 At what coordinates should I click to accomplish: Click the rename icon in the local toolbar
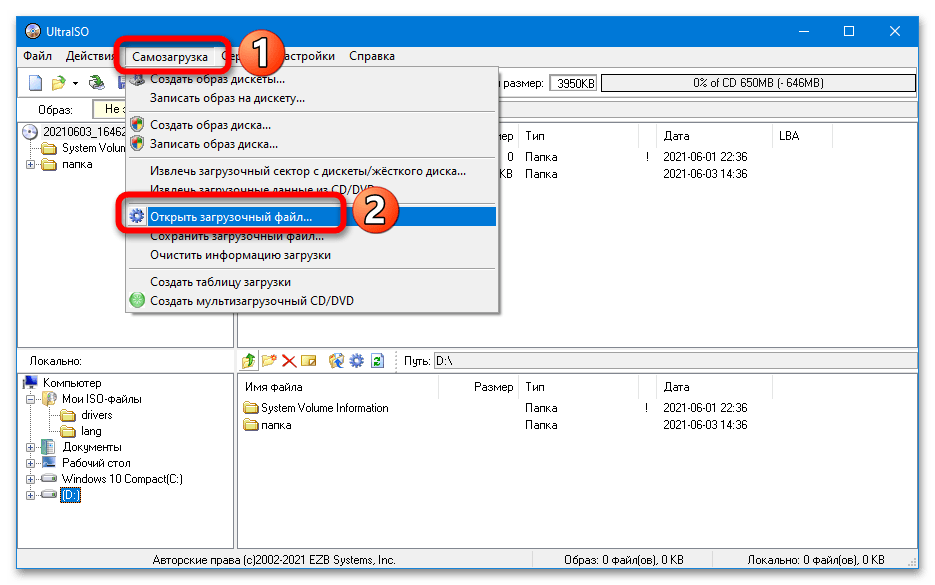point(308,361)
